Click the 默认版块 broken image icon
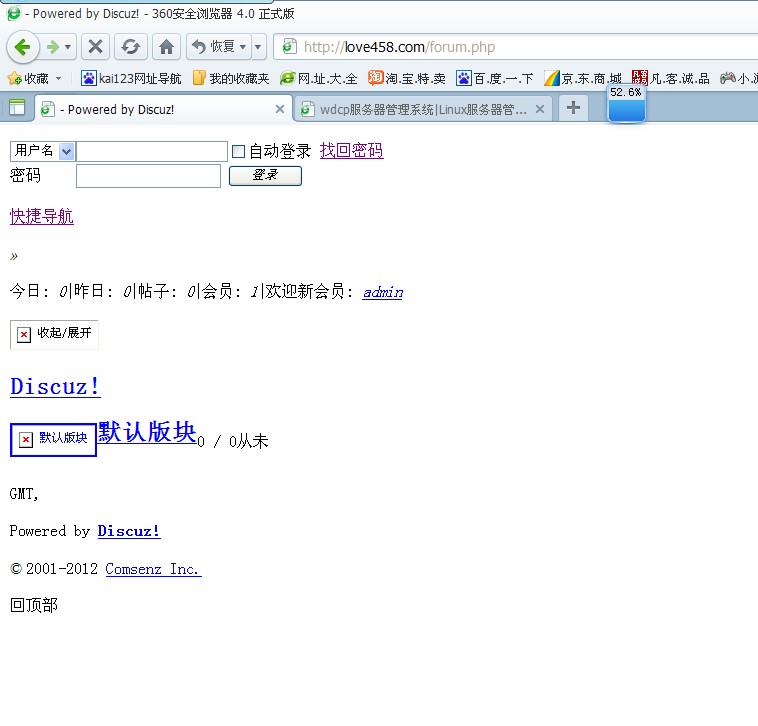The width and height of the screenshot is (758, 726). tap(53, 439)
